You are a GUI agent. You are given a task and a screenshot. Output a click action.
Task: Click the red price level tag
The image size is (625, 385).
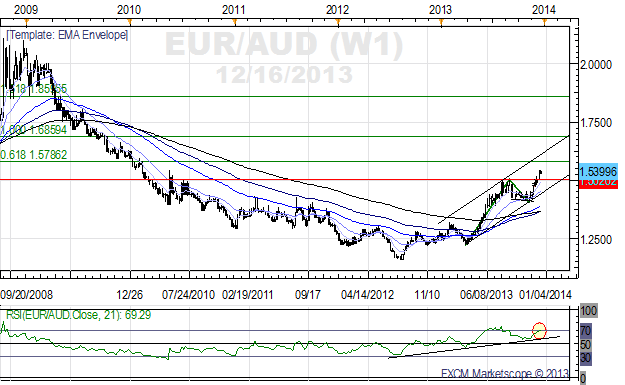point(598,184)
